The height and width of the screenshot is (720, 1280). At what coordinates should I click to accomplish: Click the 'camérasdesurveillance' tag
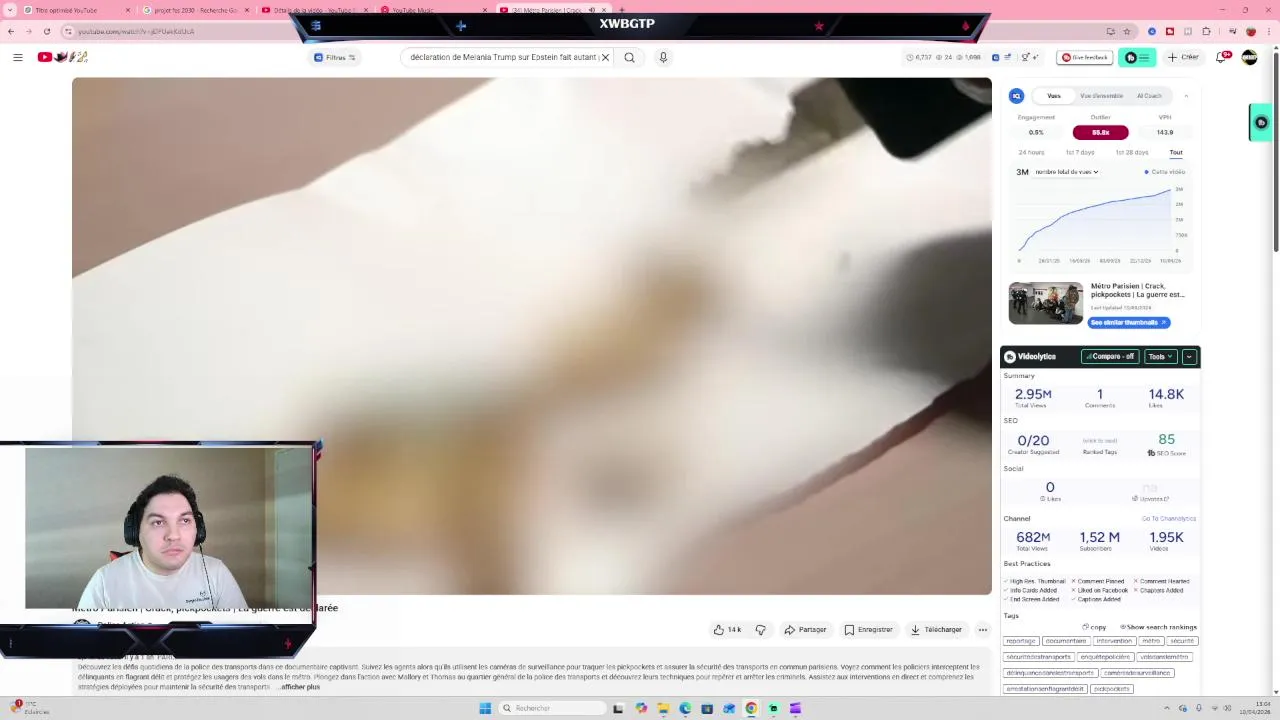pos(1137,673)
